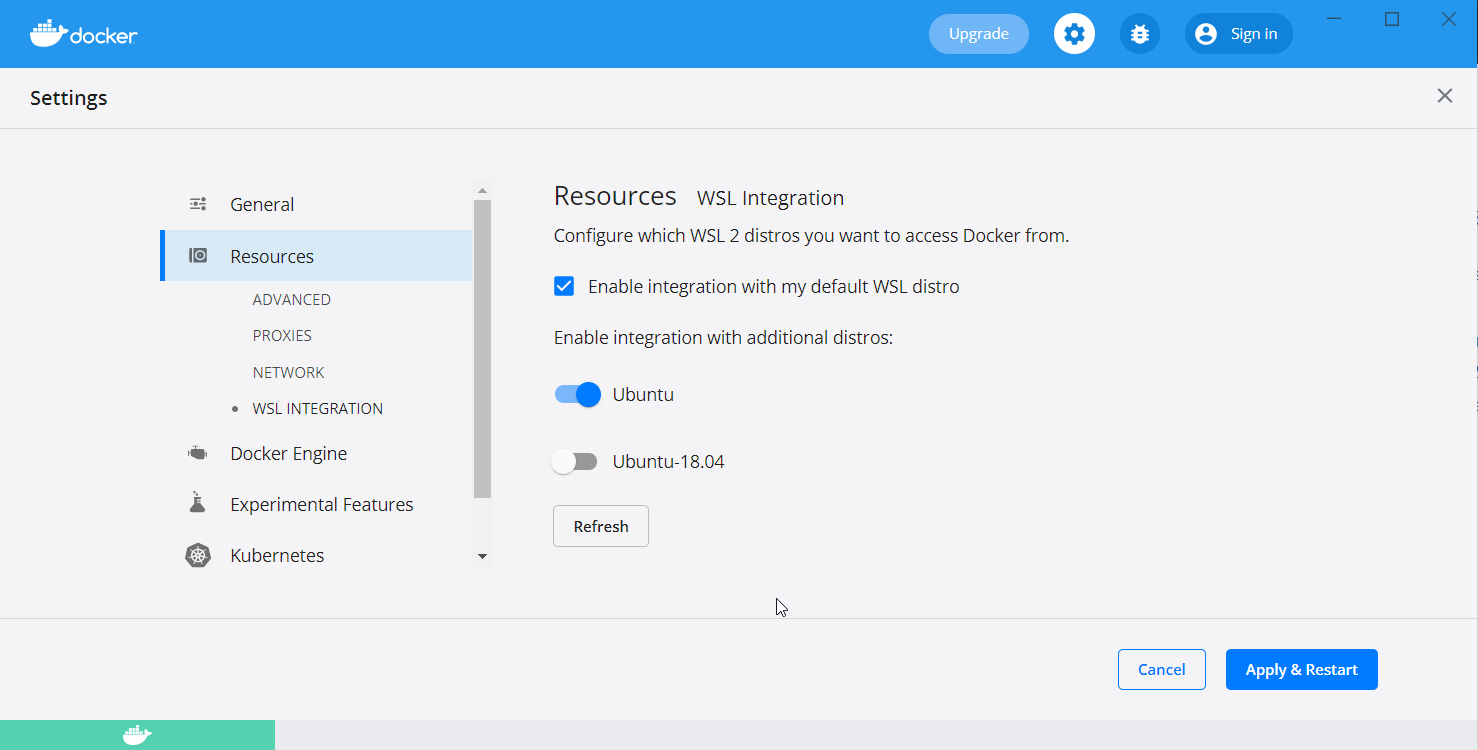Switch to the NETWORK settings section
Viewport: 1478px width, 750px height.
288,371
